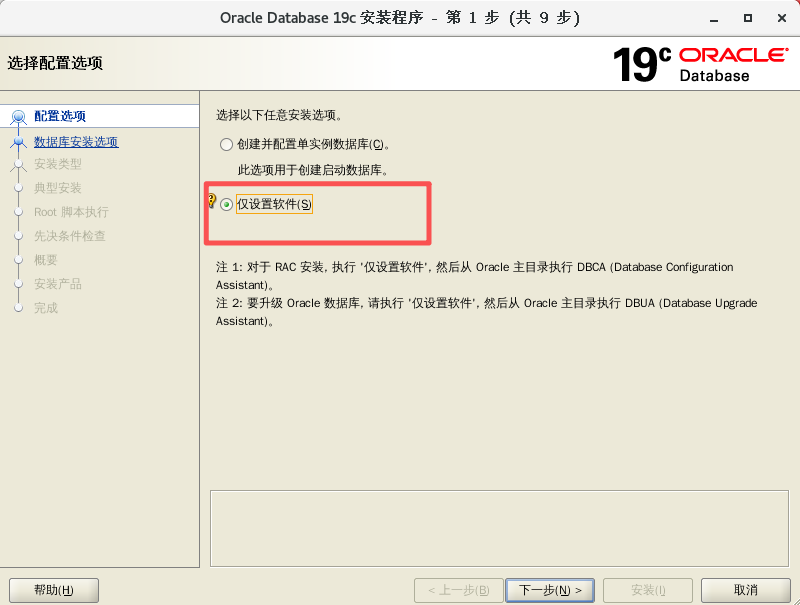Open the 帮助(H) help button
This screenshot has height=605, width=800.
tap(54, 590)
